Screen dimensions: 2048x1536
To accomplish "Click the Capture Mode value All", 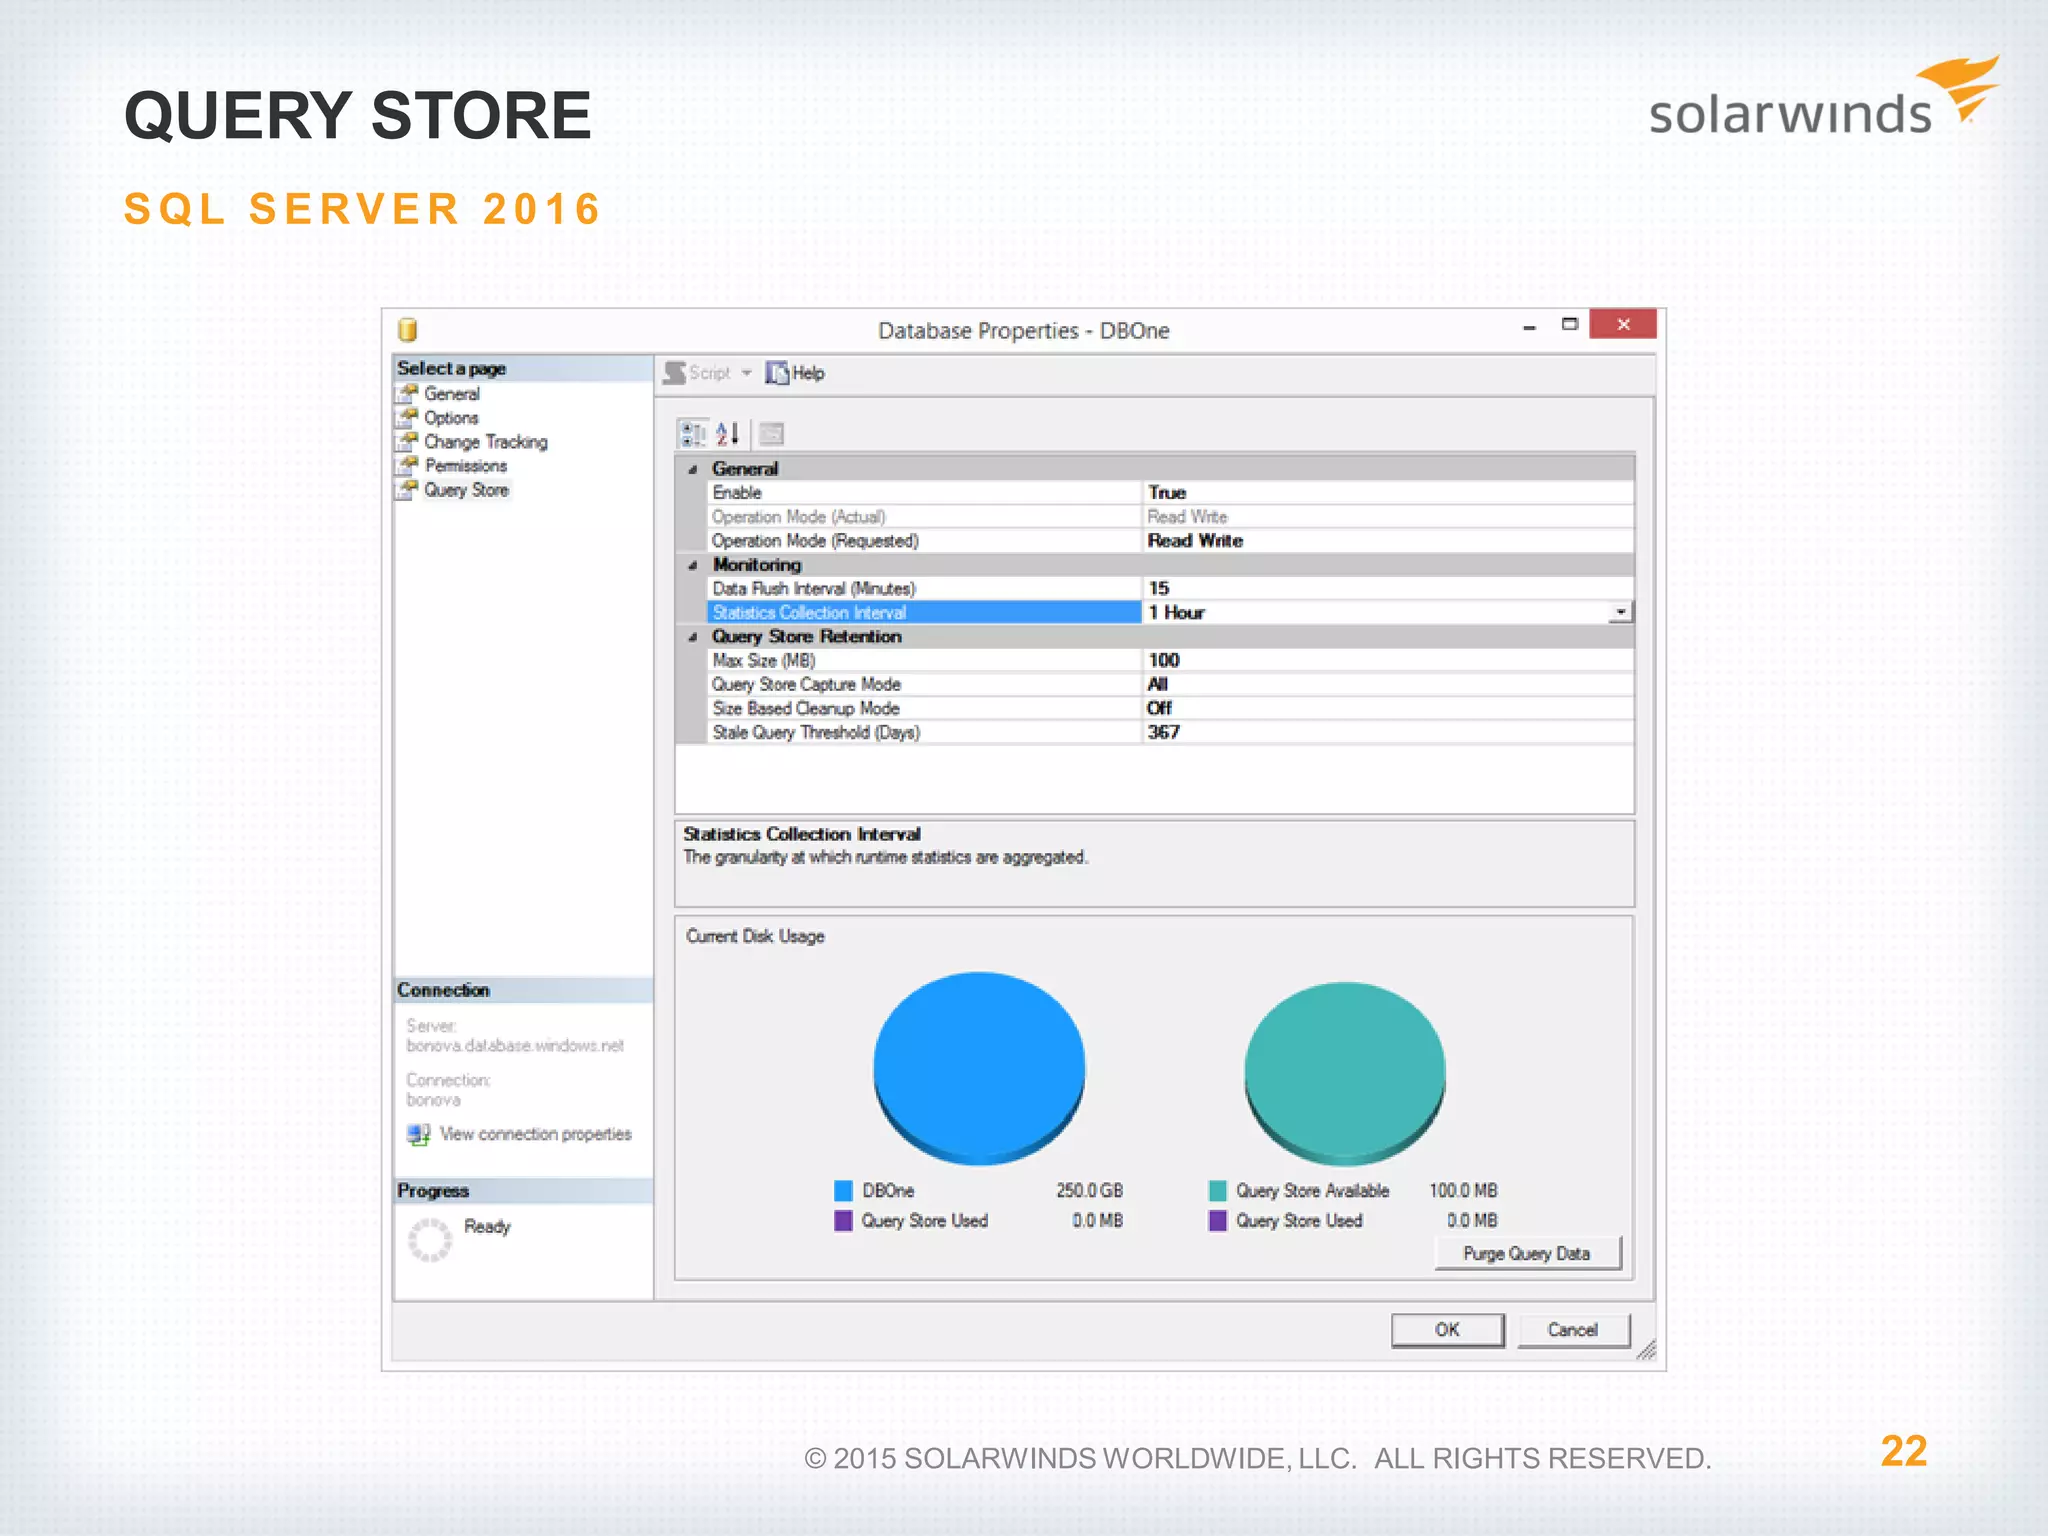I will pyautogui.click(x=1158, y=685).
